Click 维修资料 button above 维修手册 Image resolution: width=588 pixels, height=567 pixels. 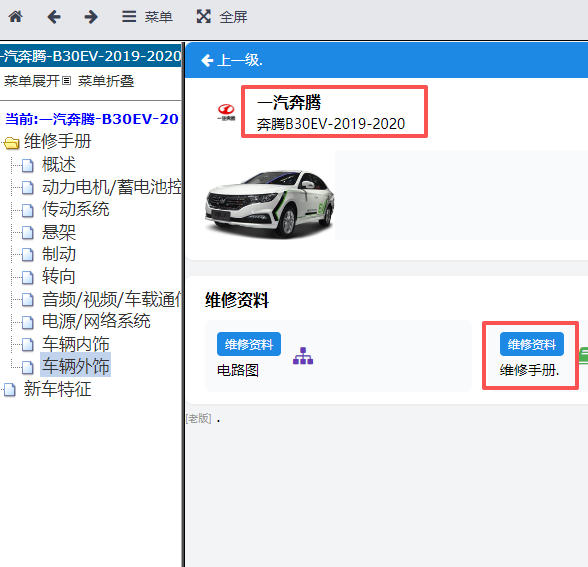pos(531,344)
